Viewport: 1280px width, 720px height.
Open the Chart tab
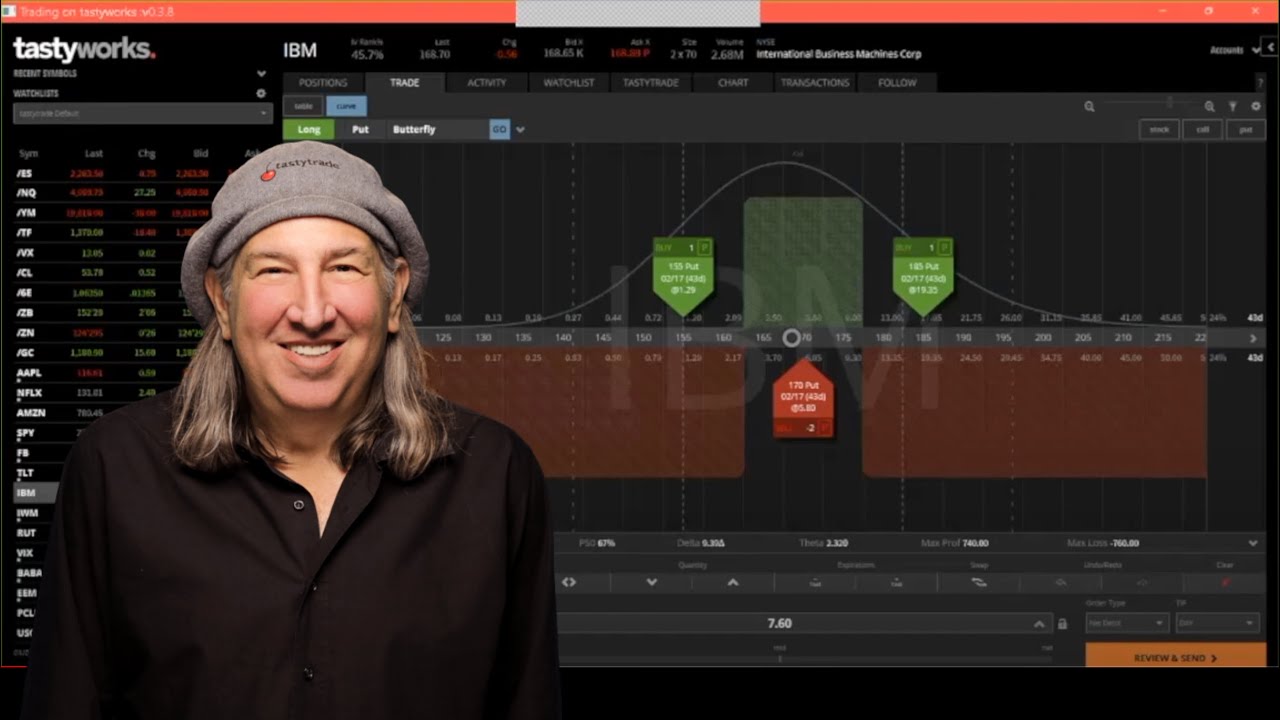(x=733, y=83)
